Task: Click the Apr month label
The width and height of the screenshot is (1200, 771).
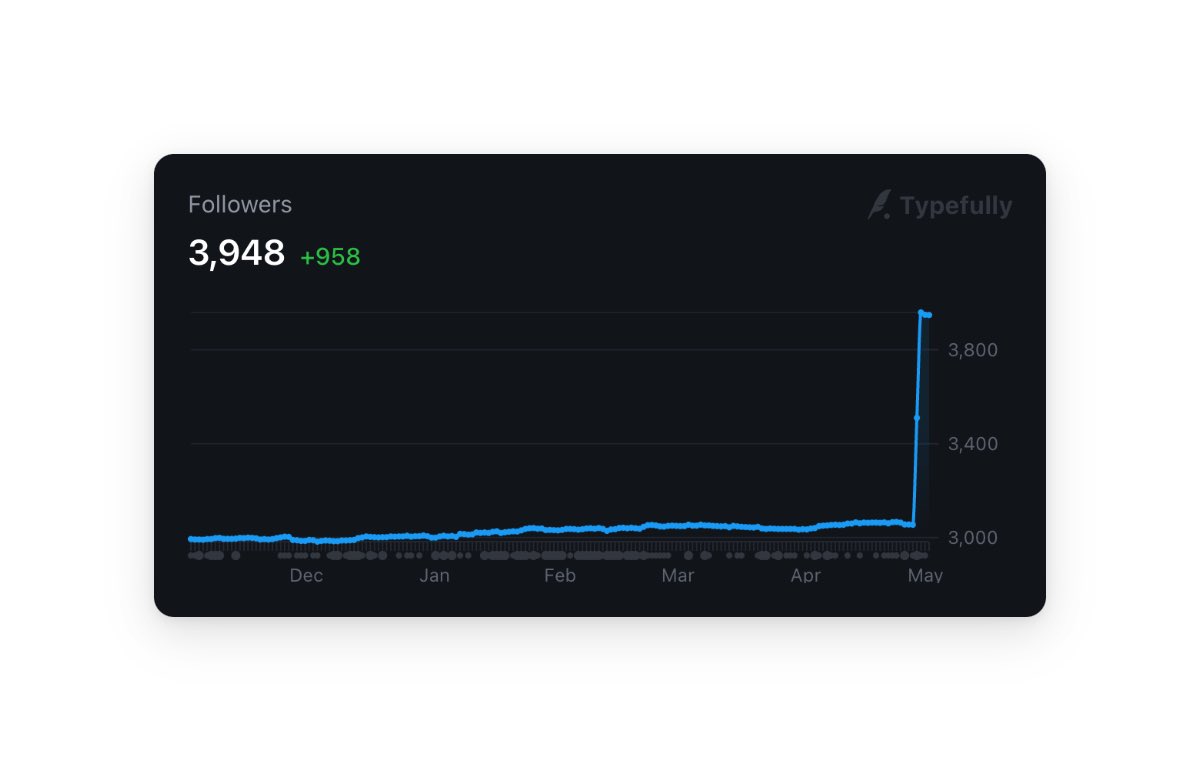Action: coord(806,576)
